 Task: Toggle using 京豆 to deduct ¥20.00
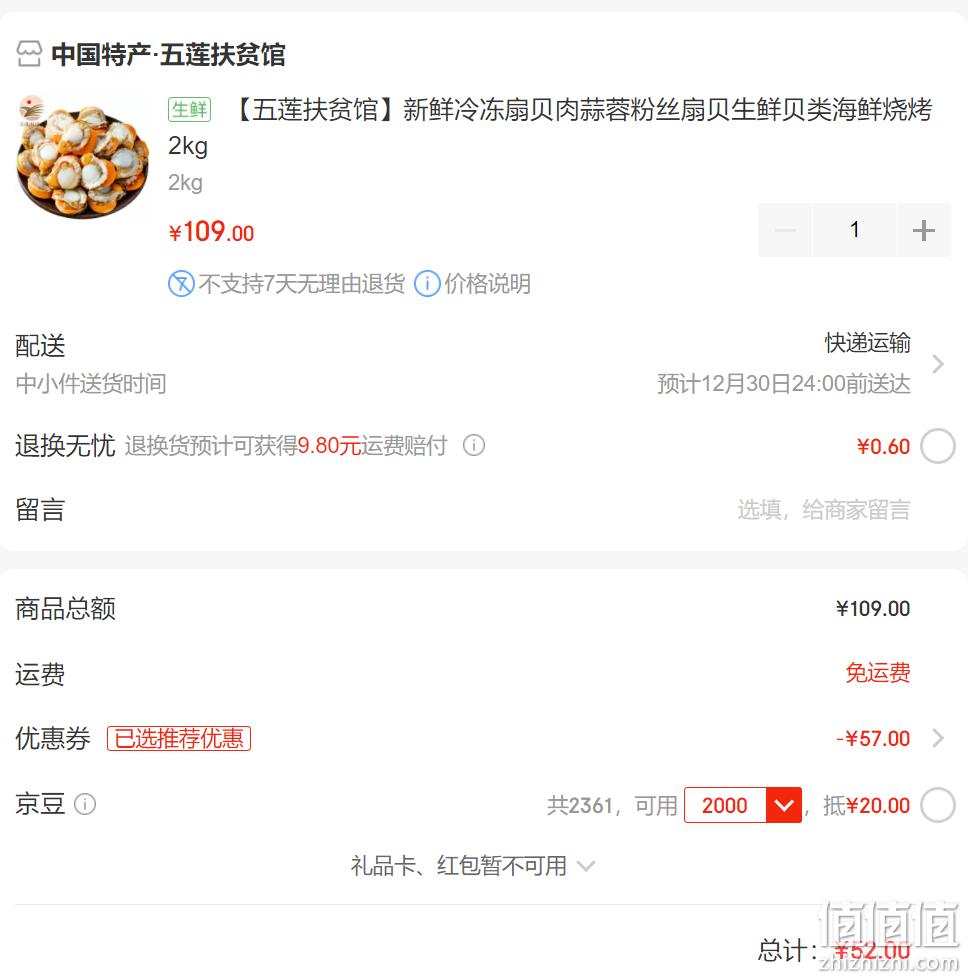coord(937,805)
